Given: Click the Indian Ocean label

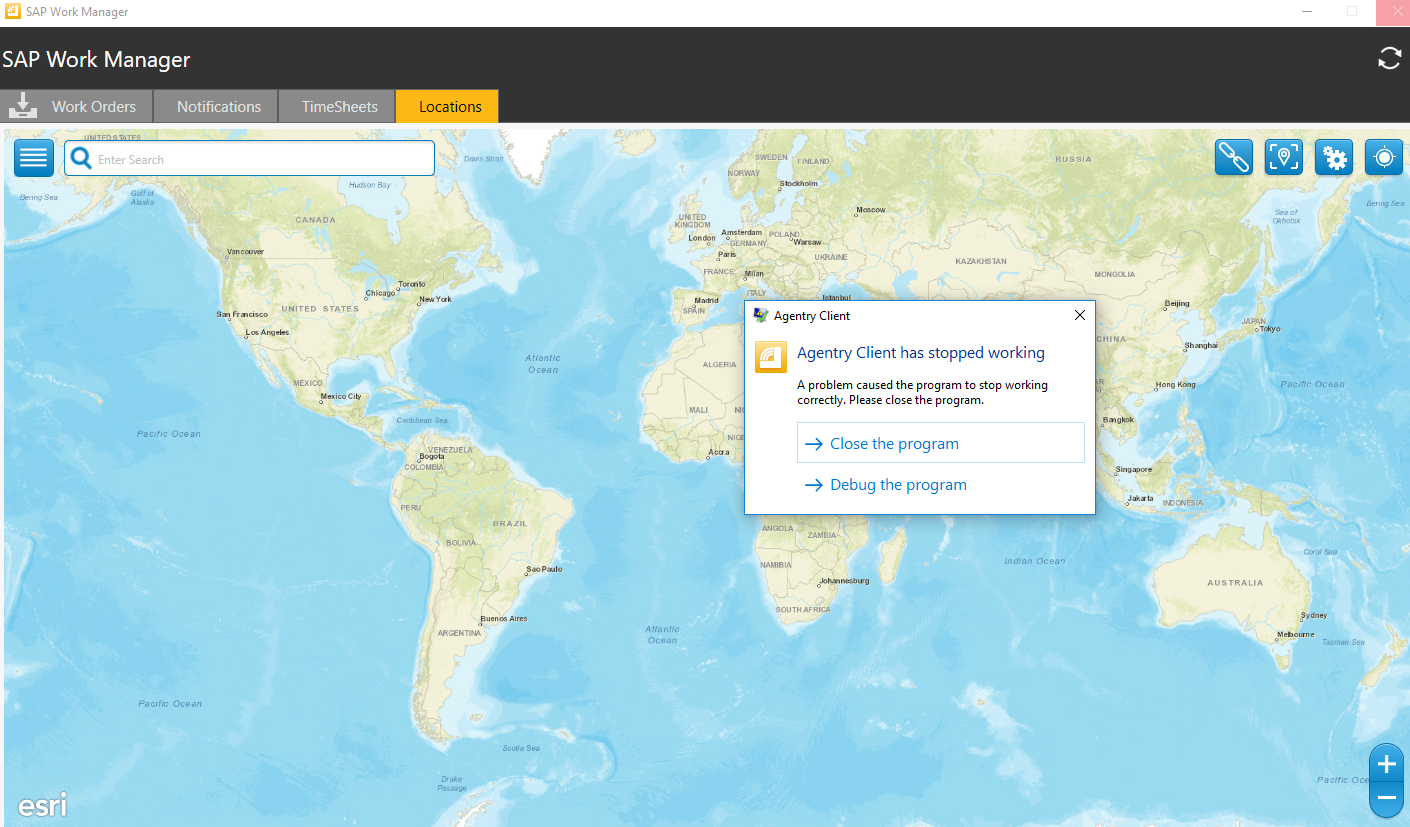Looking at the screenshot, I should coord(1035,561).
